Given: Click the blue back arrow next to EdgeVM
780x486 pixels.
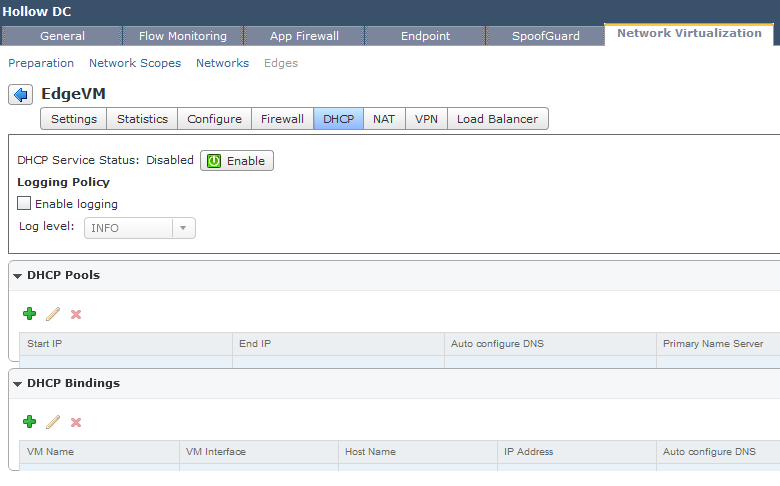Looking at the screenshot, I should coord(21,94).
